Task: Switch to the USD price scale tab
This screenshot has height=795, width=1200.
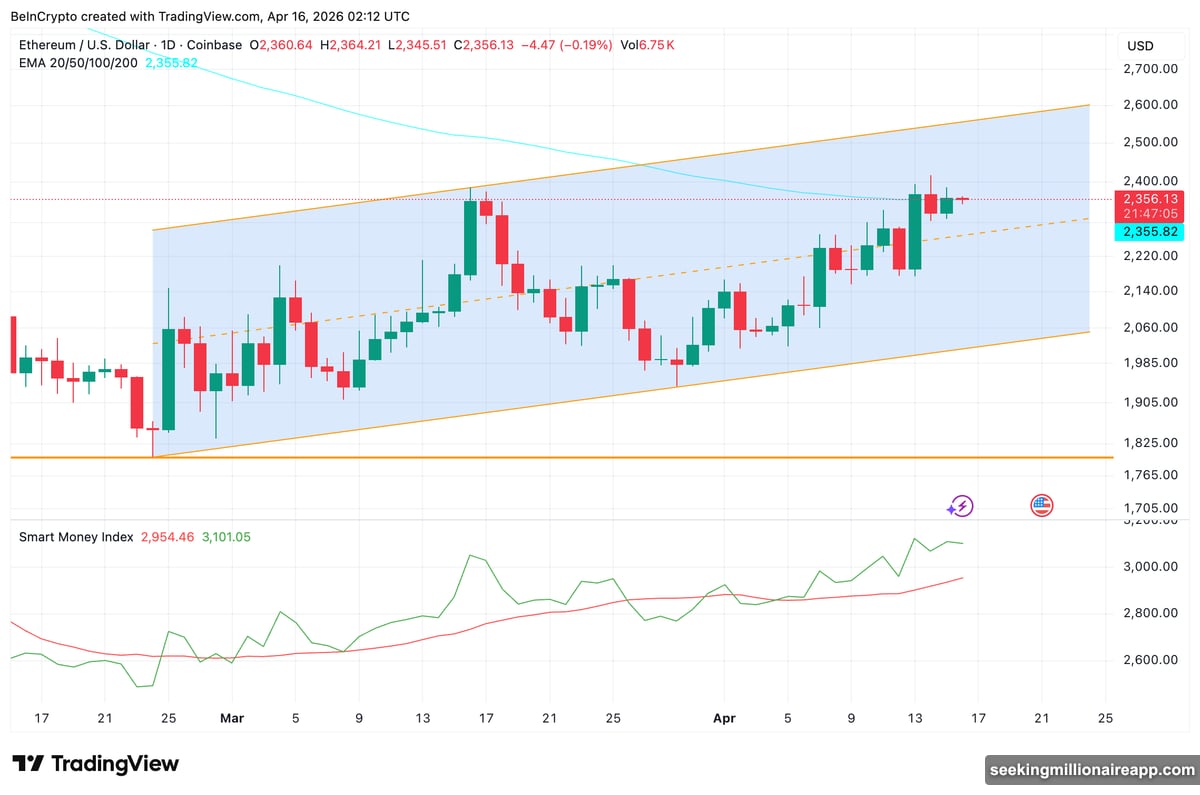Action: pyautogui.click(x=1142, y=44)
